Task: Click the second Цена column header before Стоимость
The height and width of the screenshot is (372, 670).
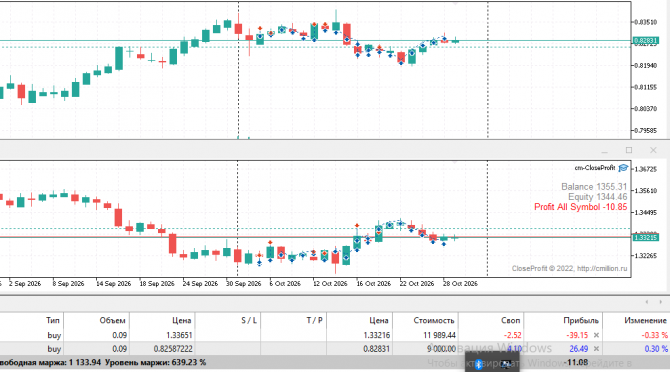Action: click(x=379, y=320)
